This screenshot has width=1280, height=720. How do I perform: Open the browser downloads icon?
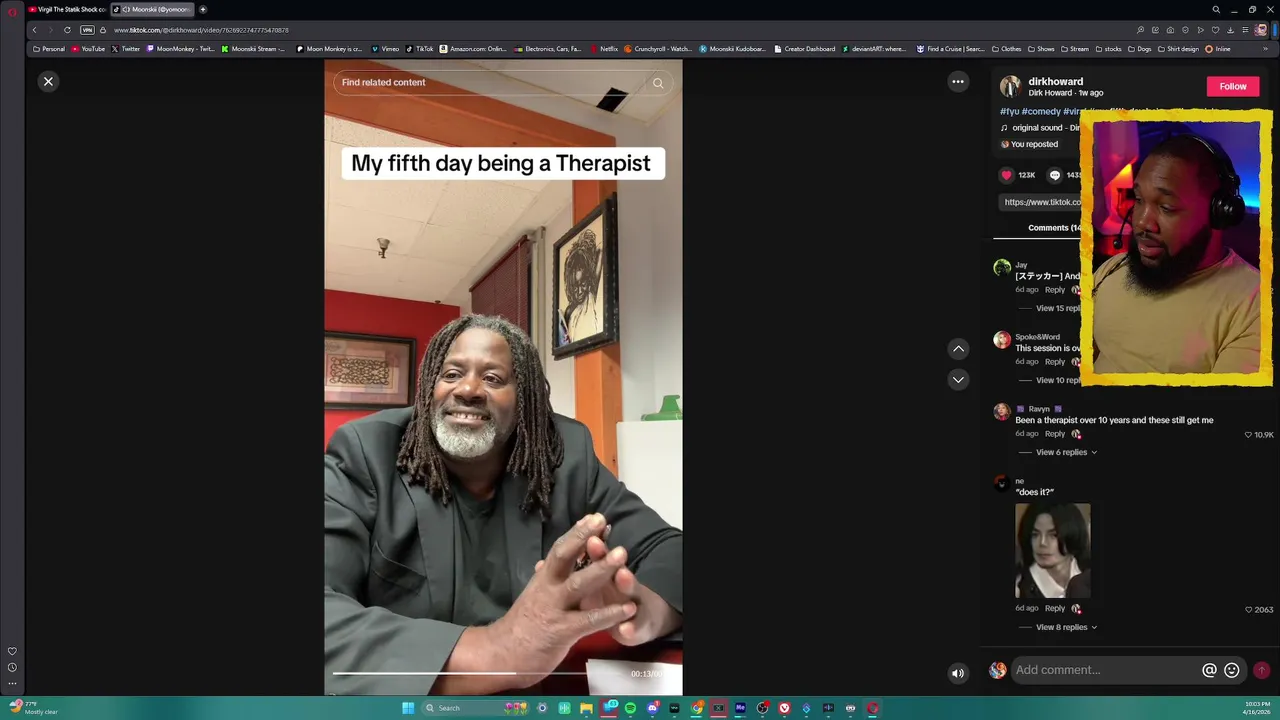tap(1230, 30)
